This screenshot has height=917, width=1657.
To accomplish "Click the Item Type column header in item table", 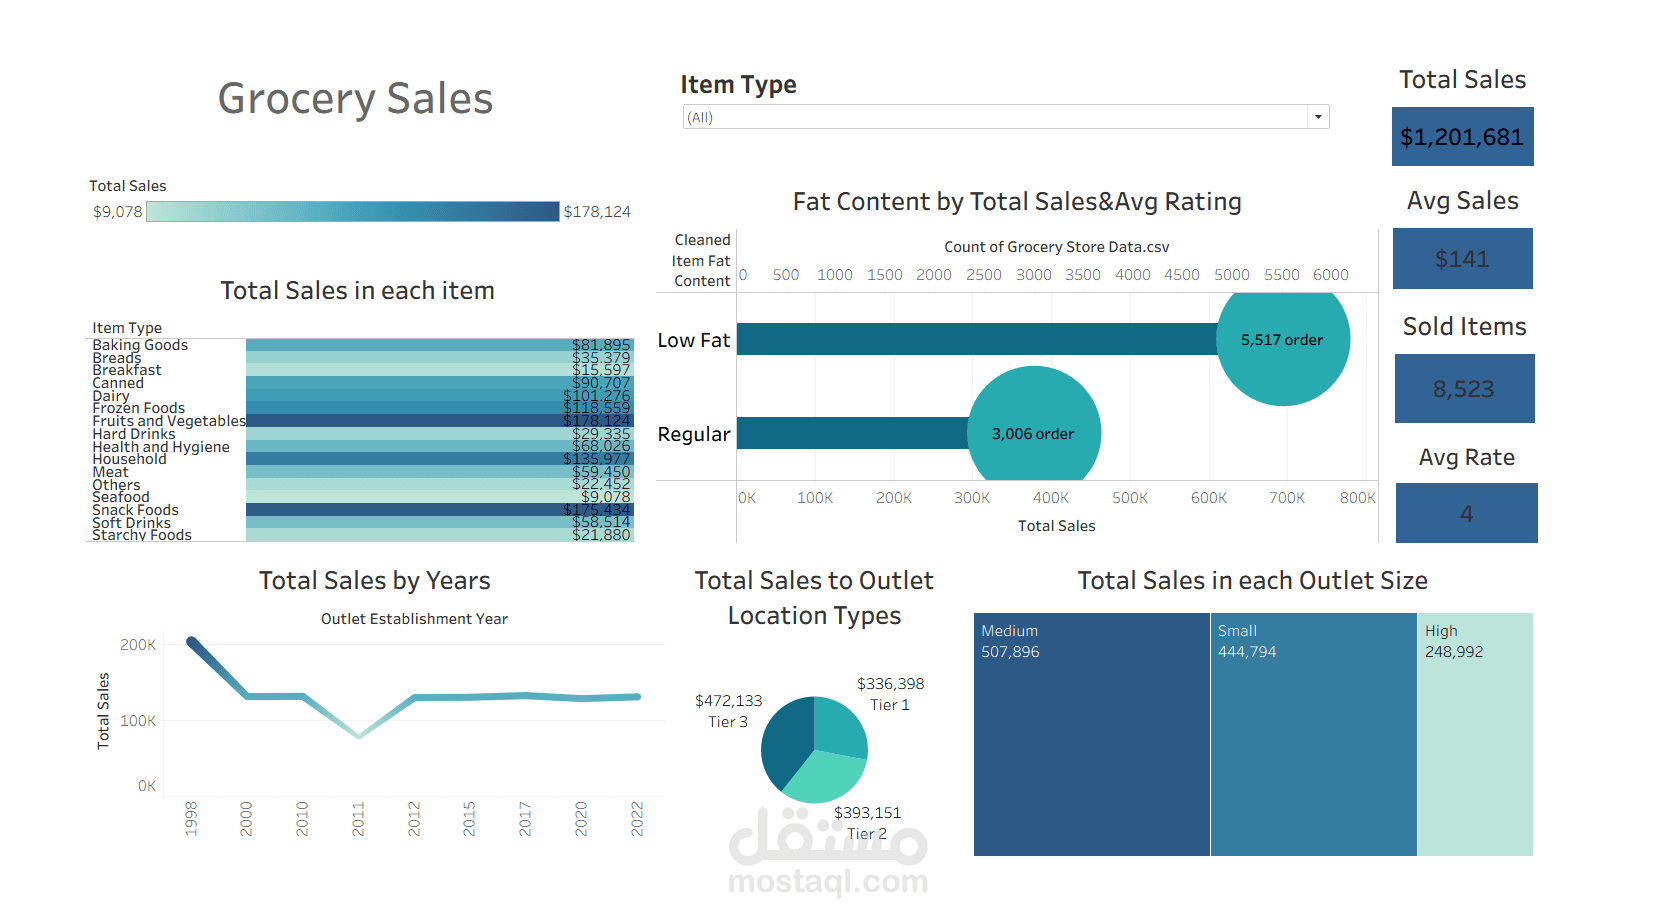I will click(x=127, y=328).
